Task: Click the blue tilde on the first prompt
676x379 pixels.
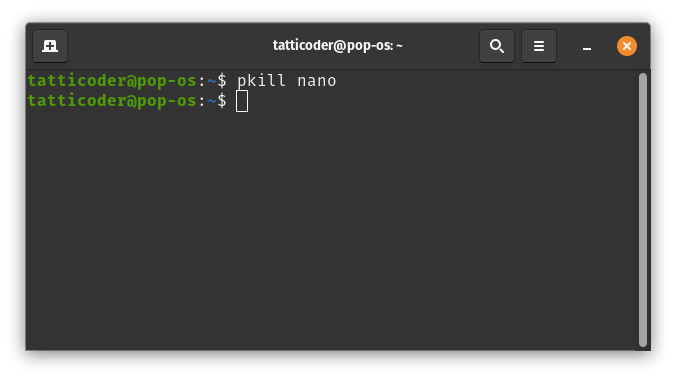Action: (x=212, y=81)
